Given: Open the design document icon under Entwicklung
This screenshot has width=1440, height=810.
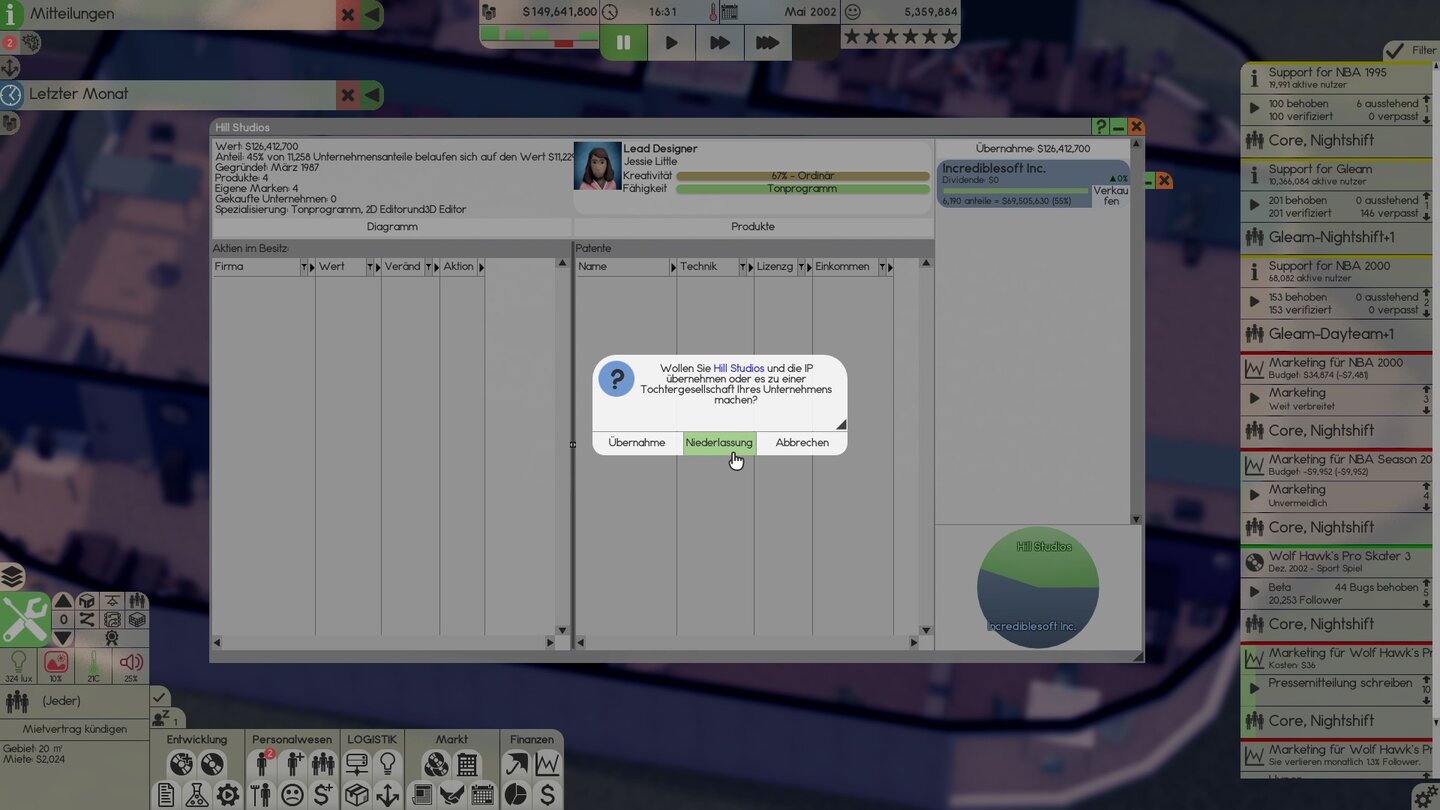Looking at the screenshot, I should pyautogui.click(x=166, y=795).
